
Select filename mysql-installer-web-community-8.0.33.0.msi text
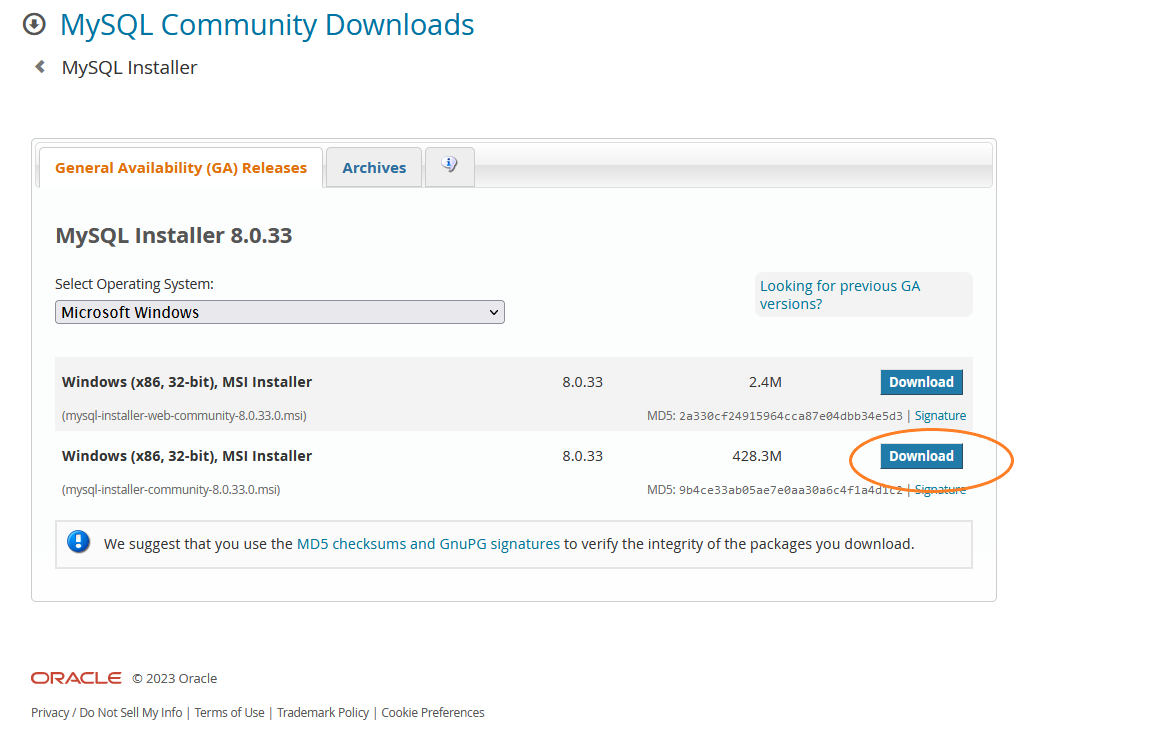point(184,416)
